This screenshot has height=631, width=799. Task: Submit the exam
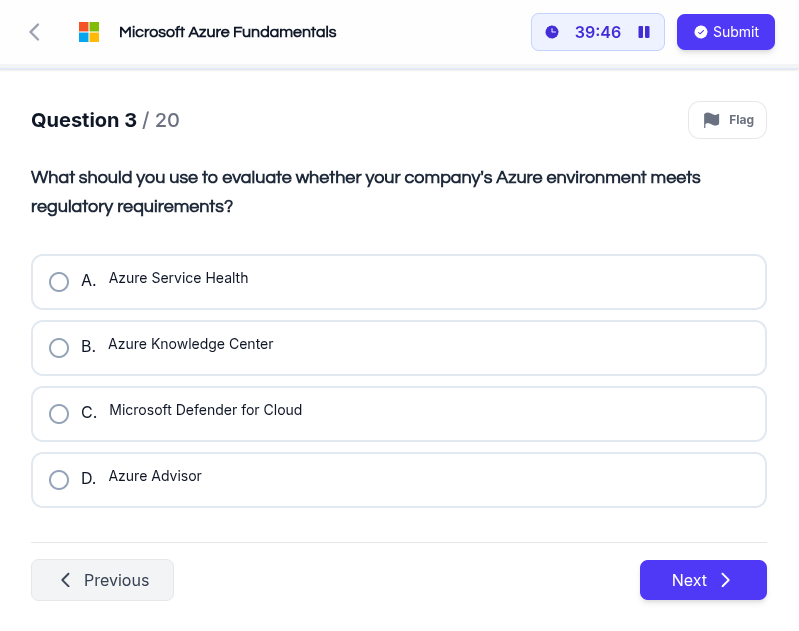[726, 32]
